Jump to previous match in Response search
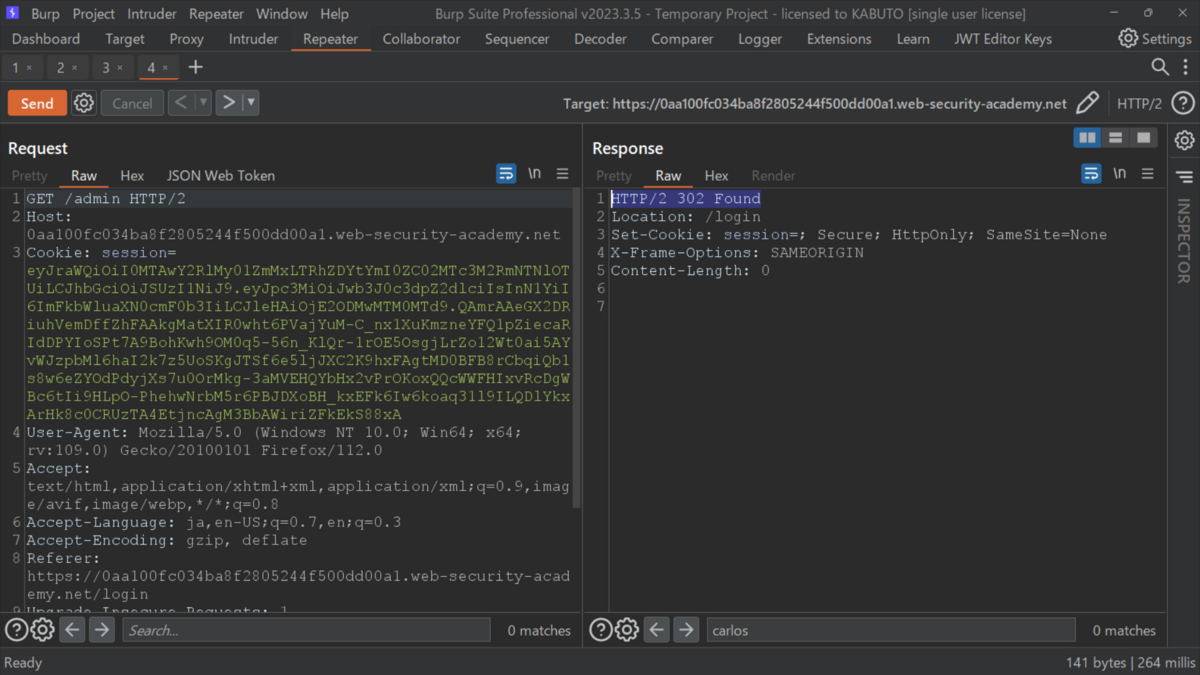 coord(656,630)
